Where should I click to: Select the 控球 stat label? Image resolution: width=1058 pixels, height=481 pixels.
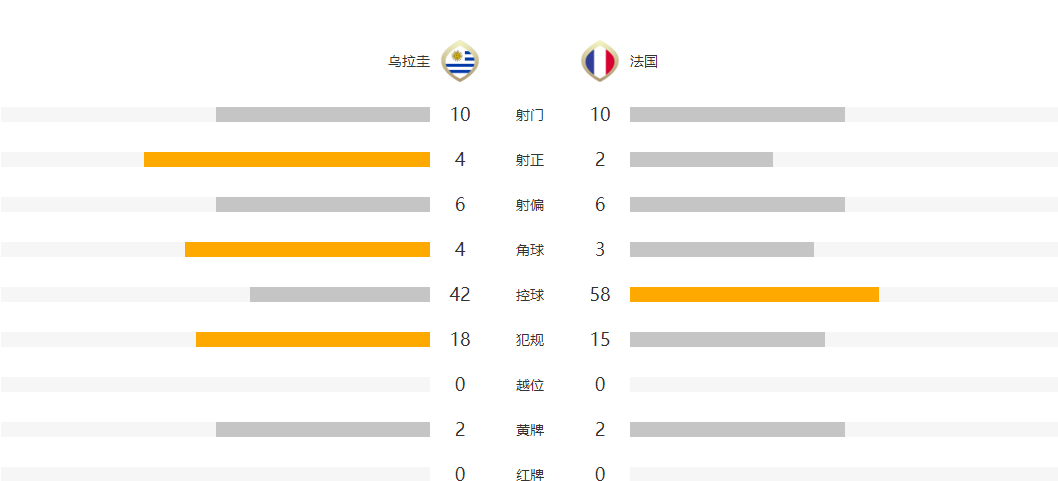click(530, 295)
